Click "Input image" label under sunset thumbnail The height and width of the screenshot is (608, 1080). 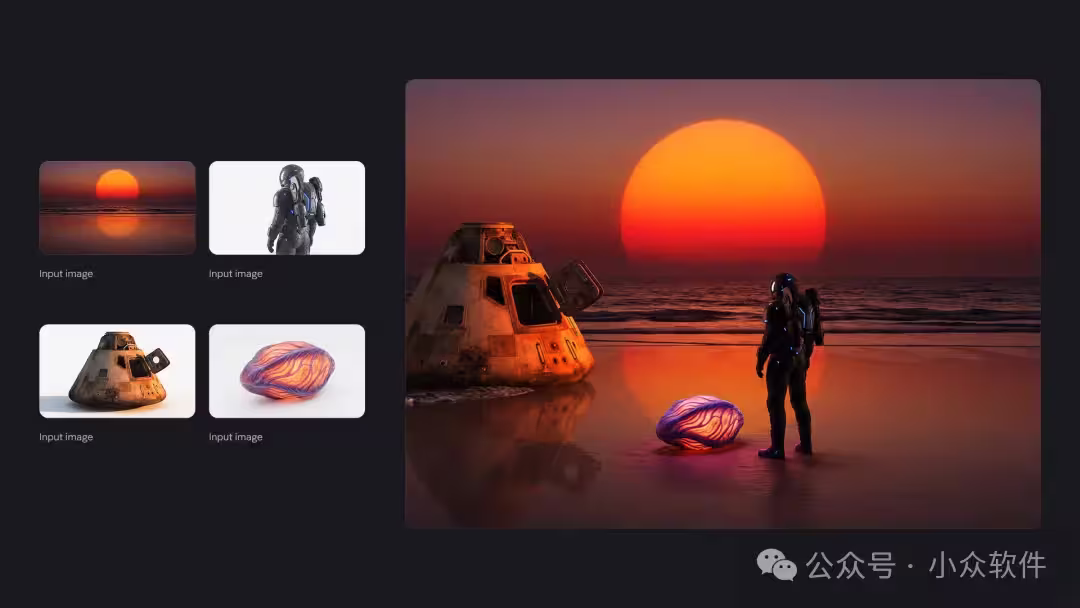(x=66, y=274)
